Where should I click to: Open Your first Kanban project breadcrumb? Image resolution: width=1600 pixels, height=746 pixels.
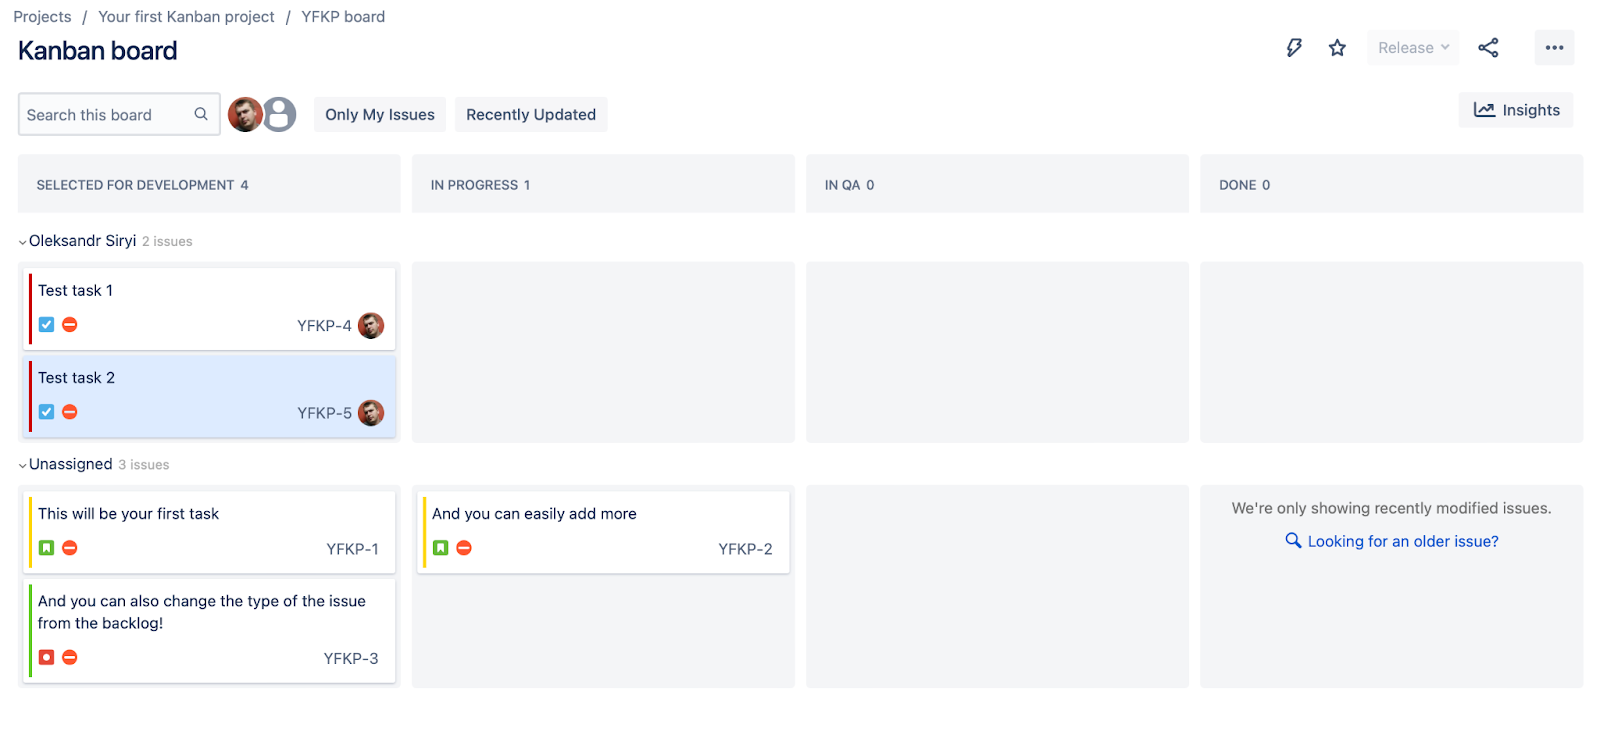186,17
